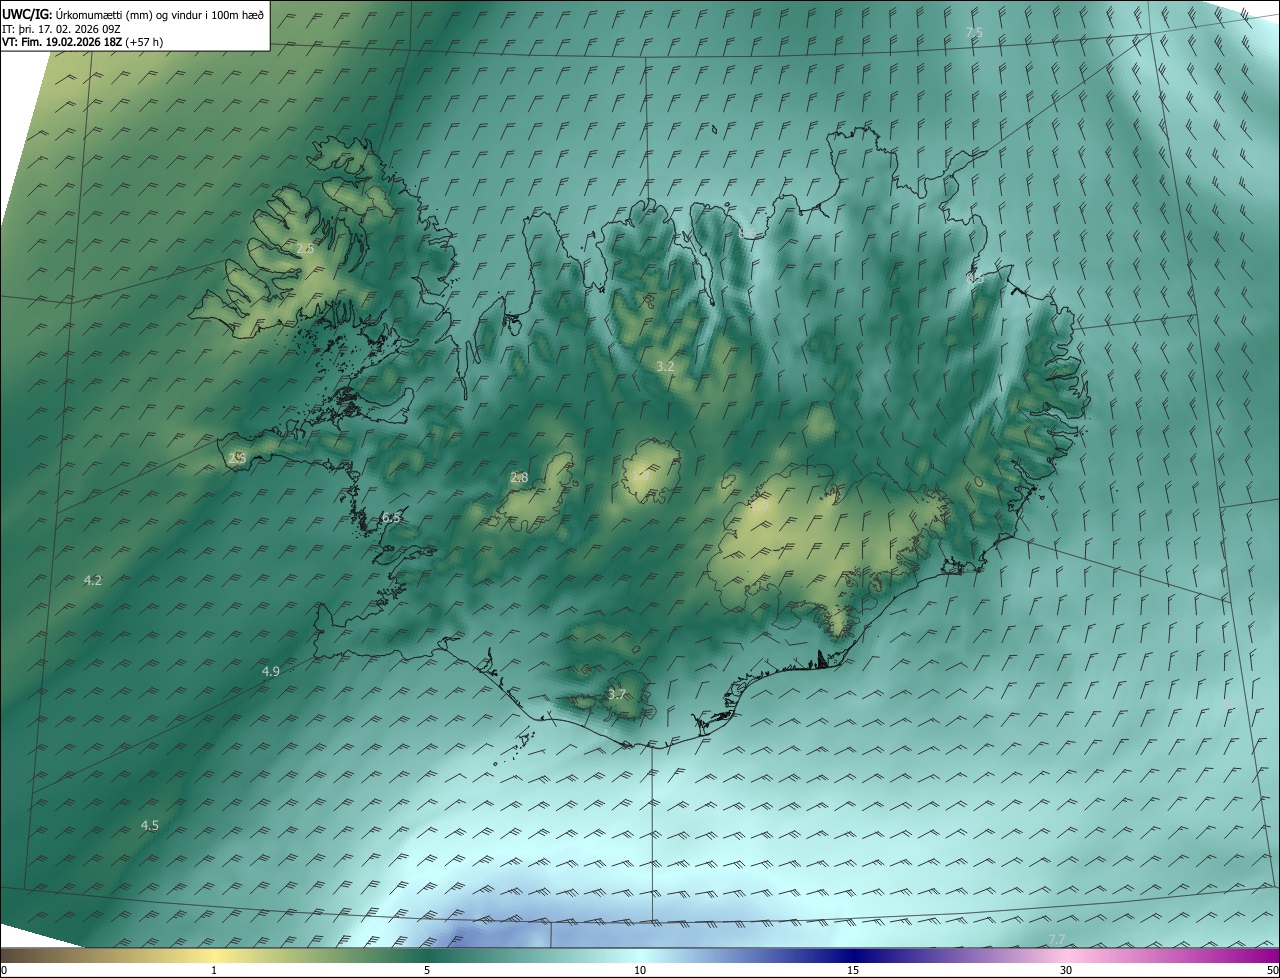Click the colorbar tick label "30"
Screen dimensions: 1280x978
pyautogui.click(x=1066, y=970)
